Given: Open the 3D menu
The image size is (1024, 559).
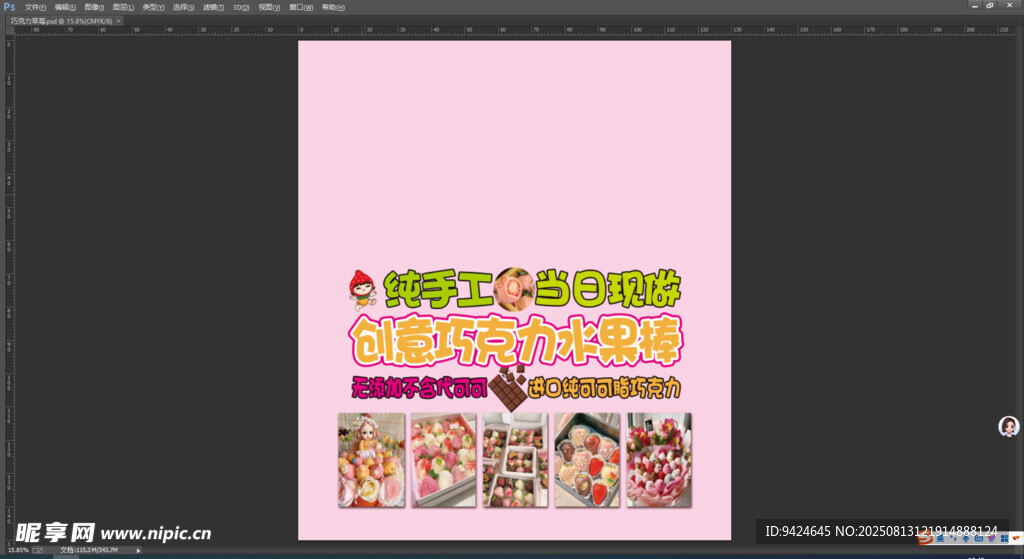Looking at the screenshot, I should tap(241, 7).
